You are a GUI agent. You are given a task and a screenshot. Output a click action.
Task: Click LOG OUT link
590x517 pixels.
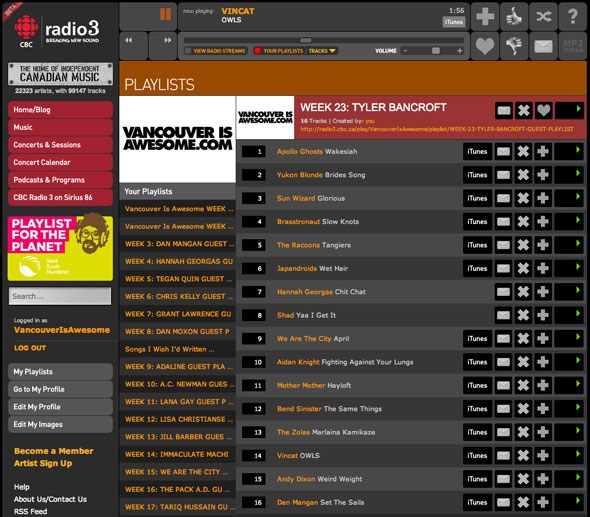point(30,348)
